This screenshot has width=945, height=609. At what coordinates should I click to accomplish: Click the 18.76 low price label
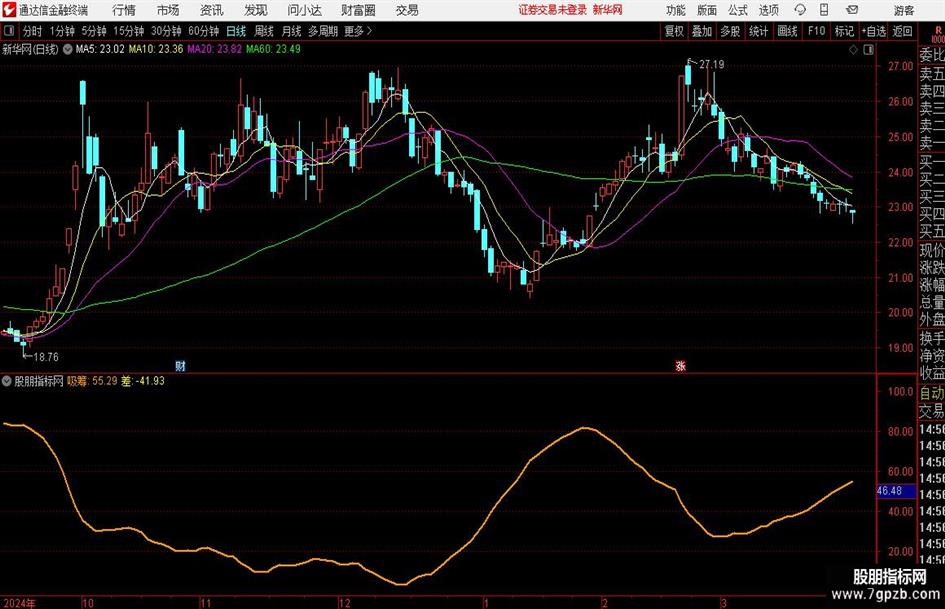pos(46,357)
